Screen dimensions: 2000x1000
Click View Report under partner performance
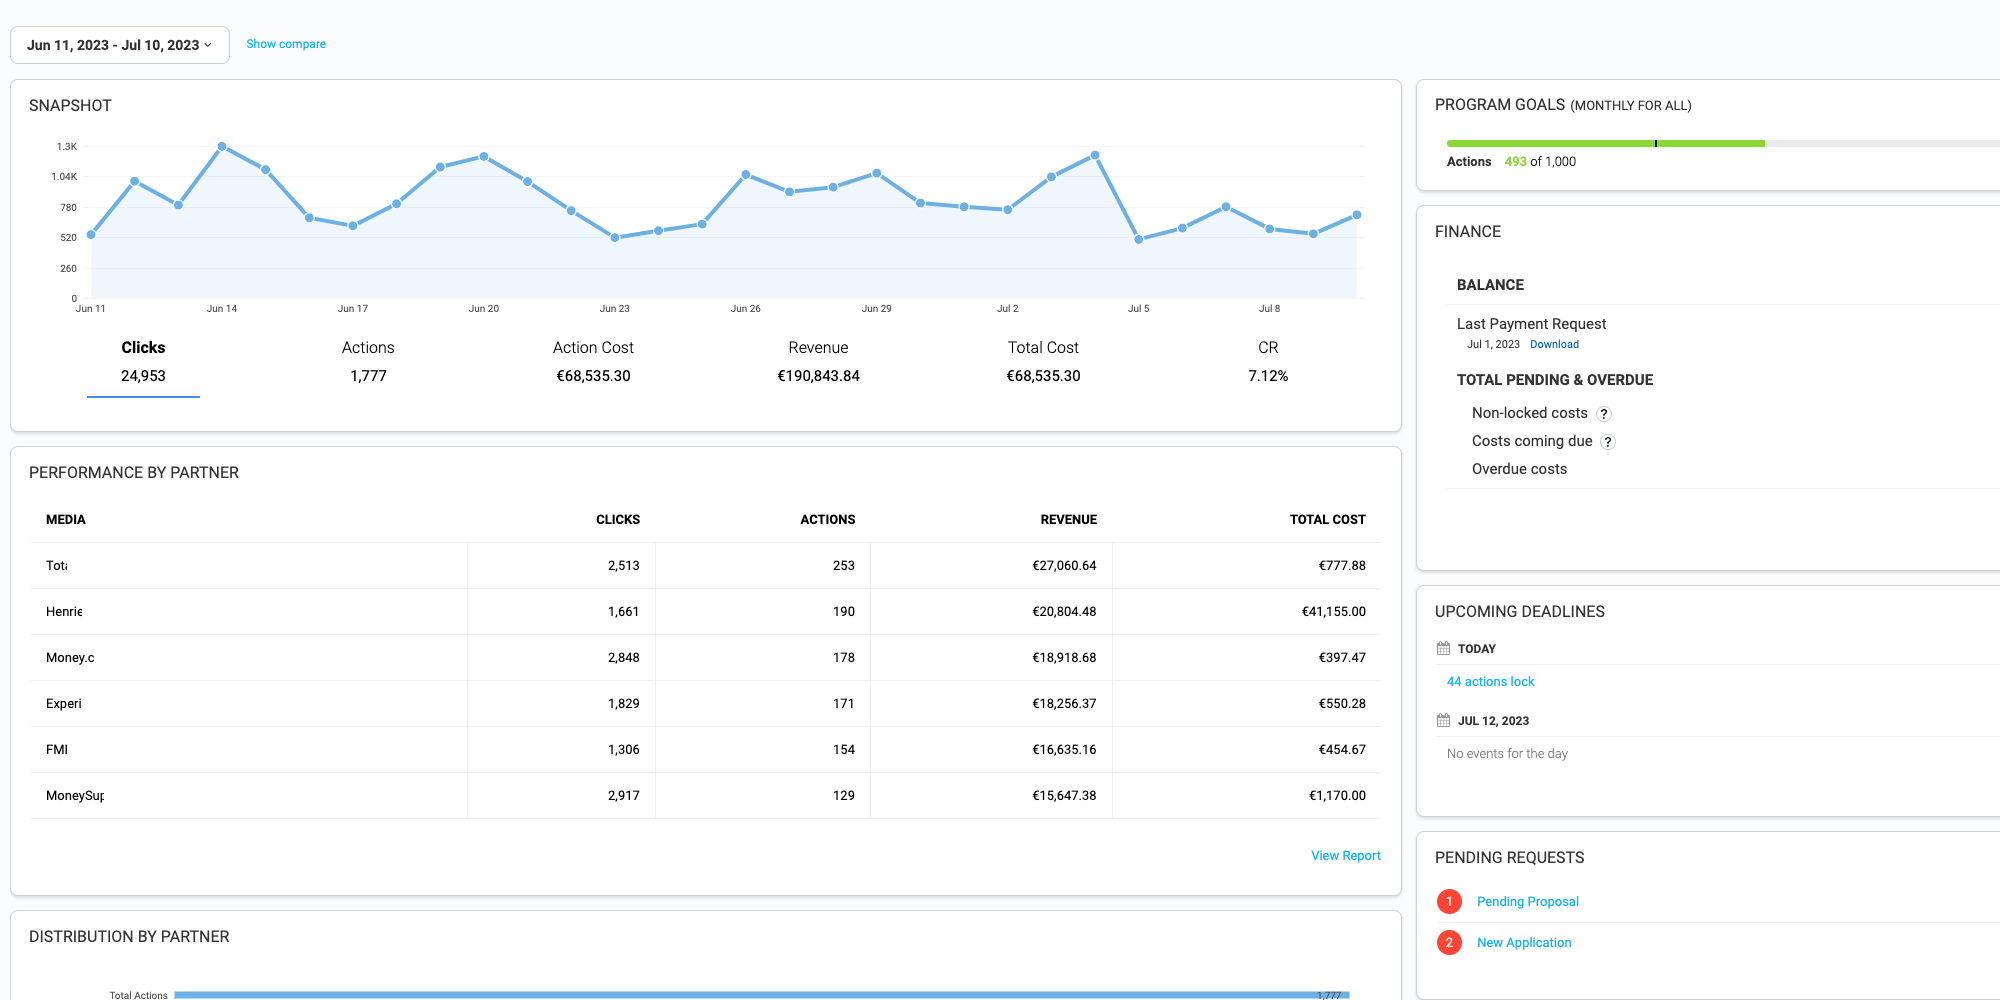[x=1345, y=856]
